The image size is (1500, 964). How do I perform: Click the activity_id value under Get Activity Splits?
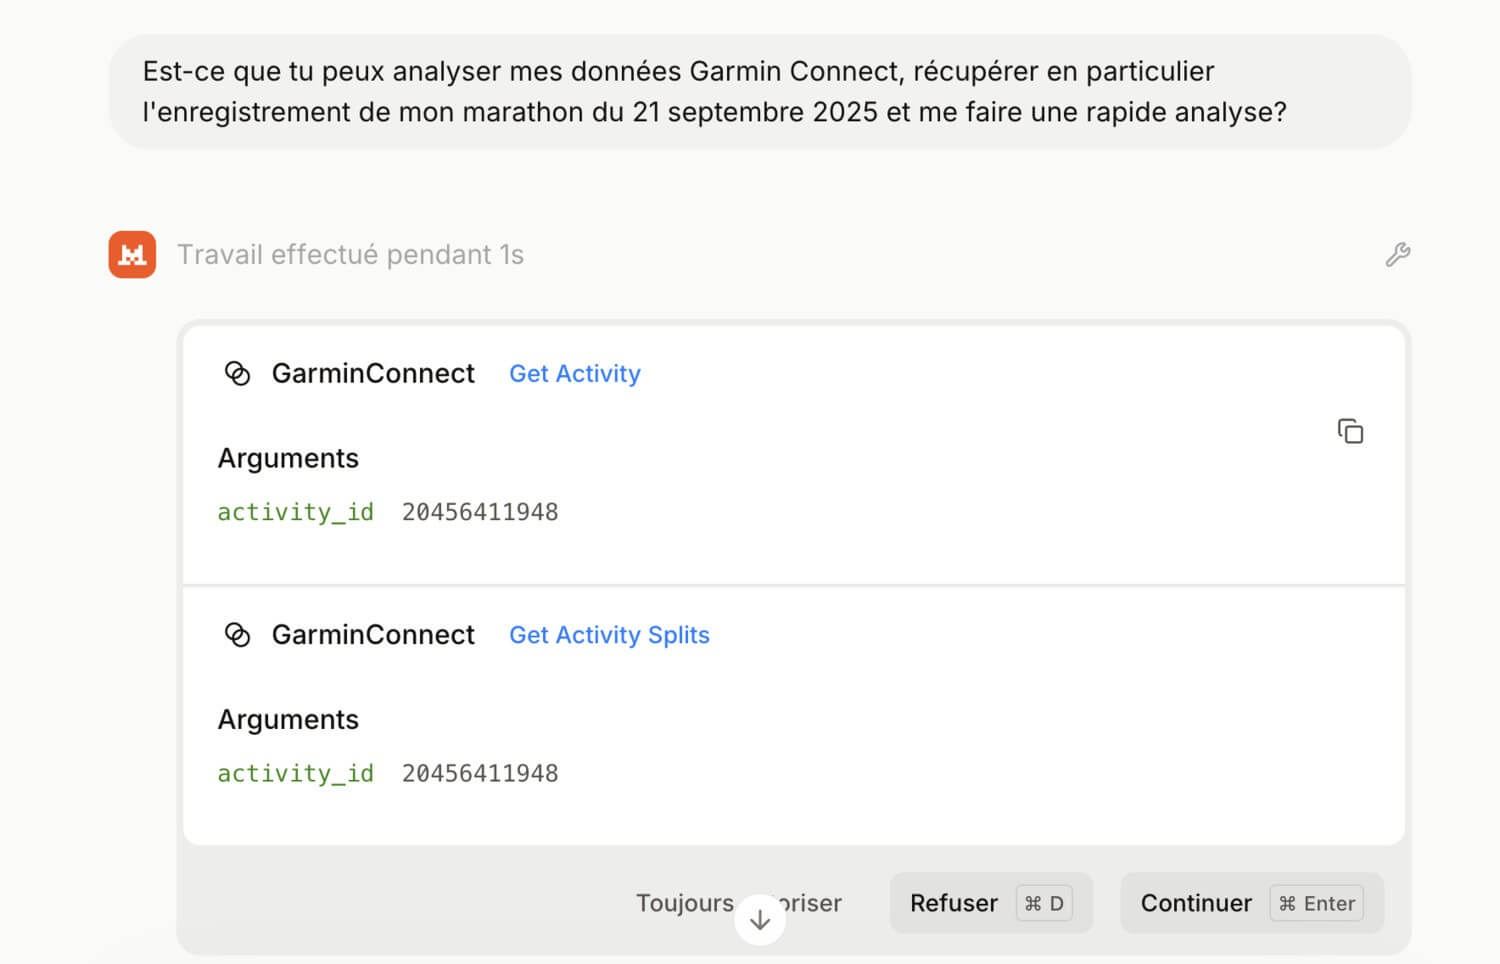point(480,773)
